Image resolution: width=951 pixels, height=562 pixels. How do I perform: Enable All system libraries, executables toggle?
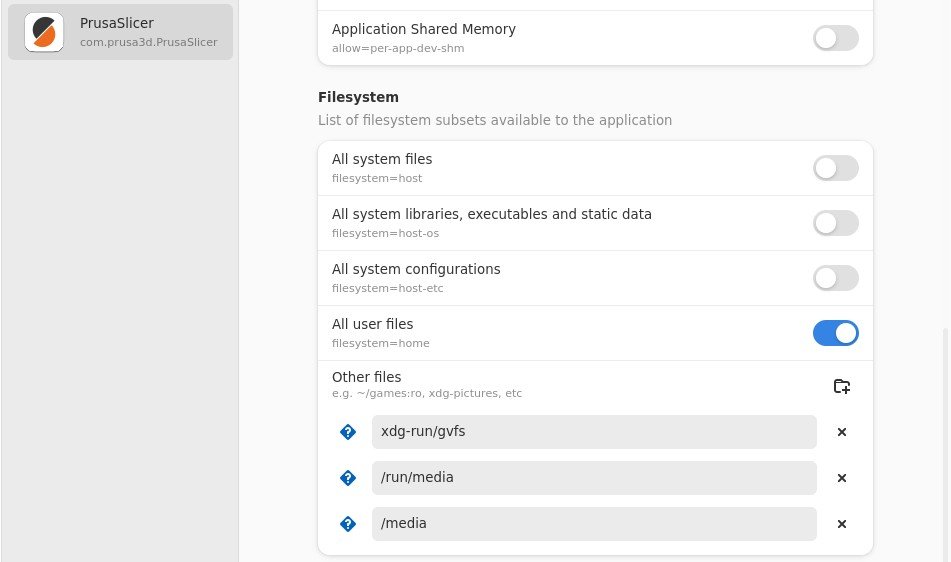835,223
